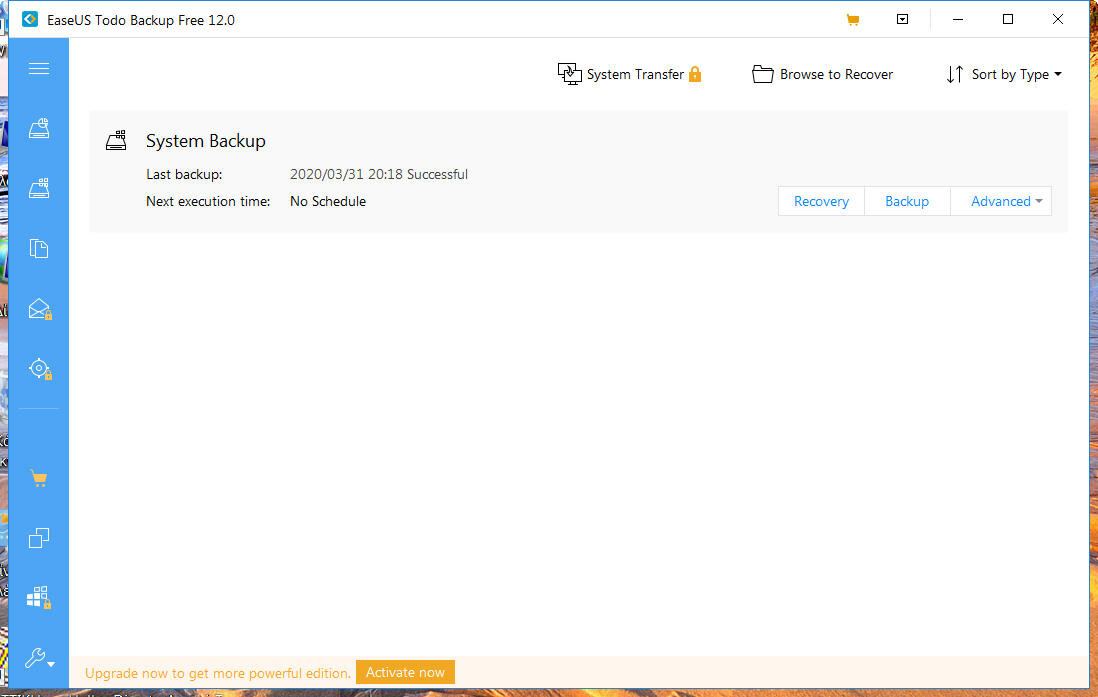Click the shopping cart icon in sidebar
The image size is (1098, 697).
pyautogui.click(x=39, y=478)
